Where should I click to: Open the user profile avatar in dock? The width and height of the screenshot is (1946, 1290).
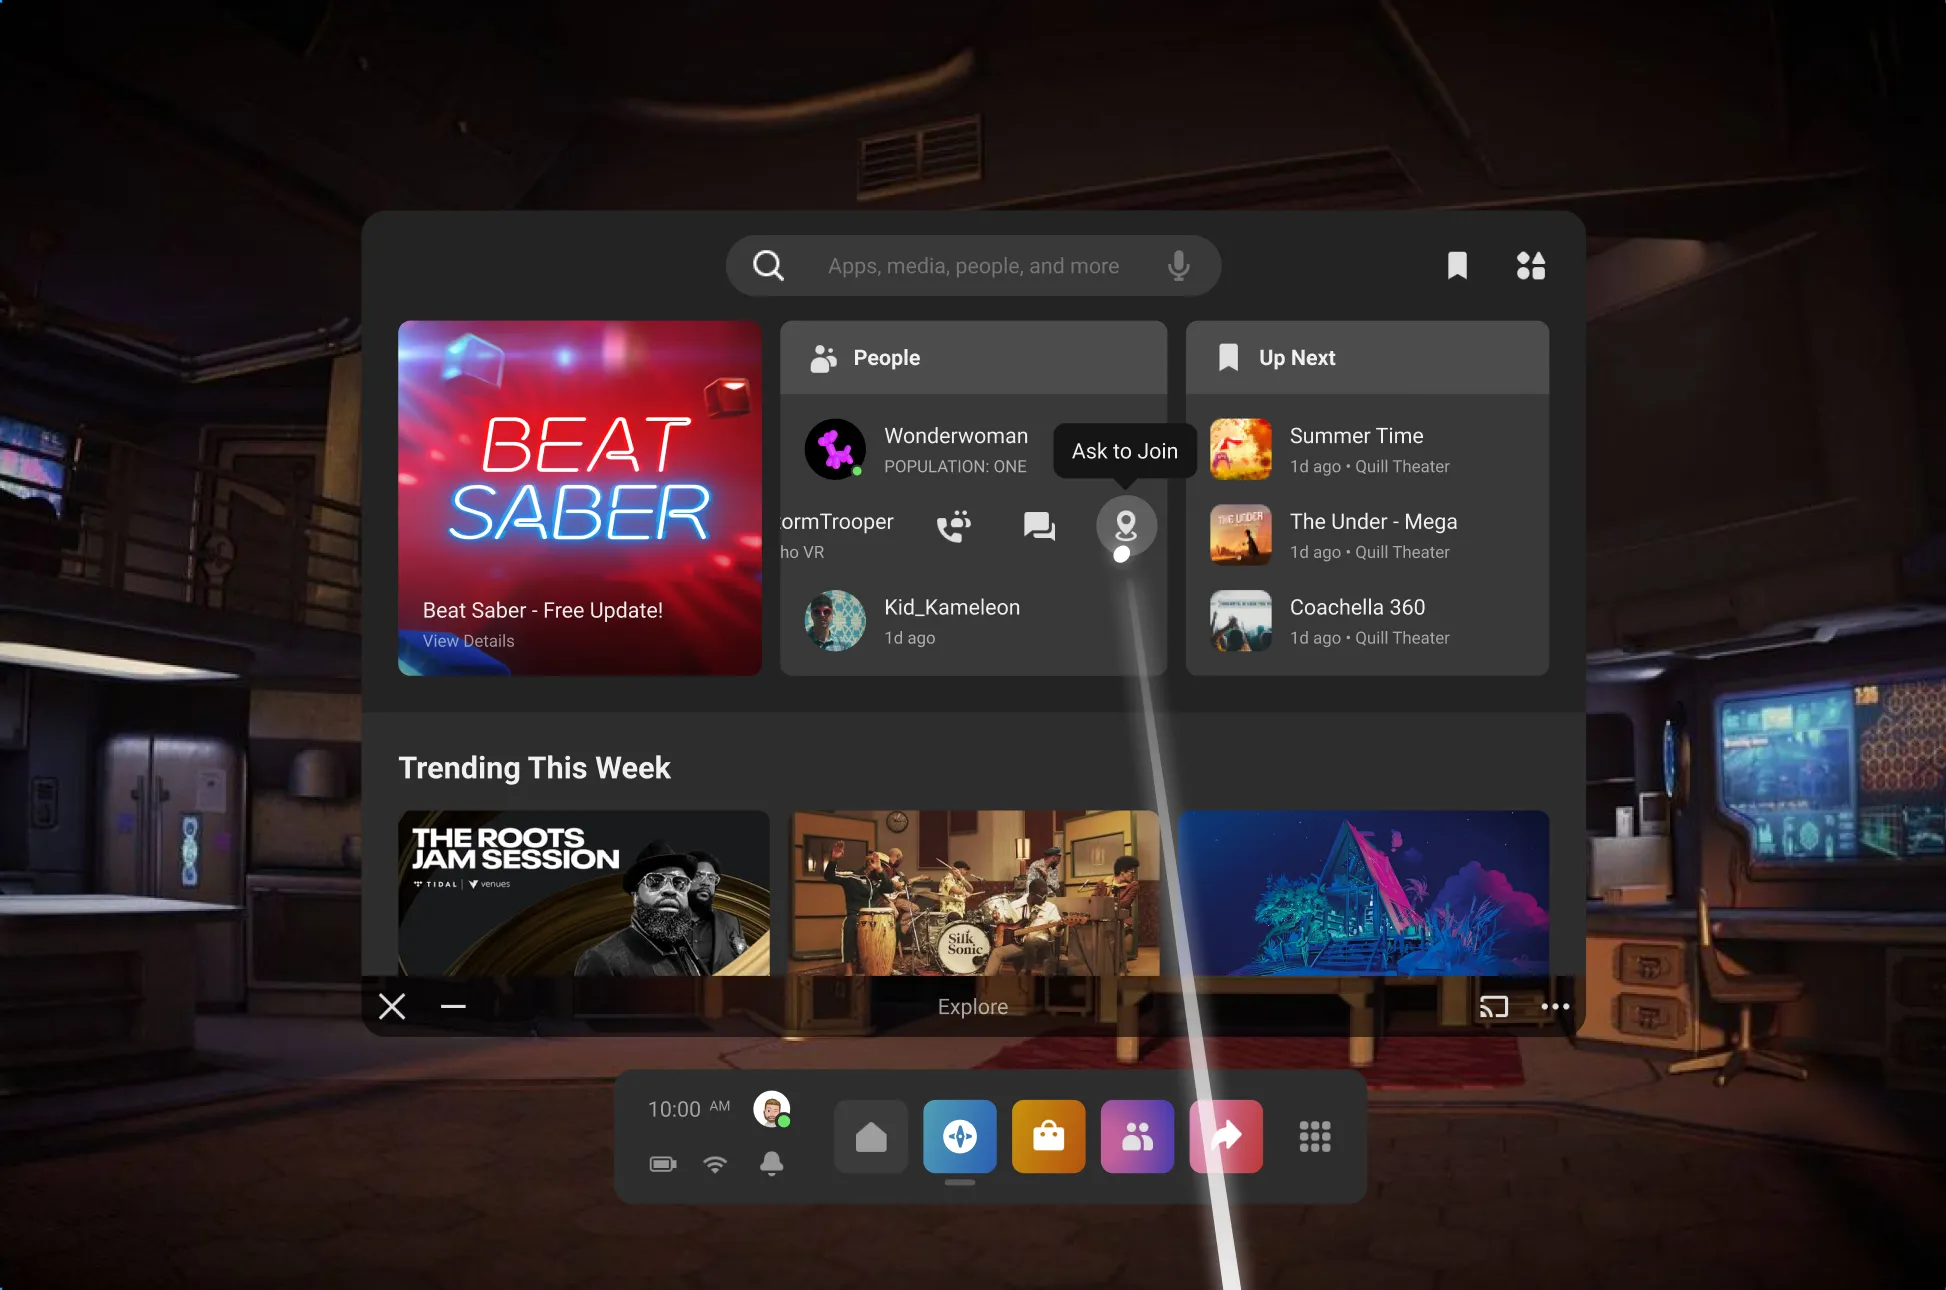pos(771,1108)
